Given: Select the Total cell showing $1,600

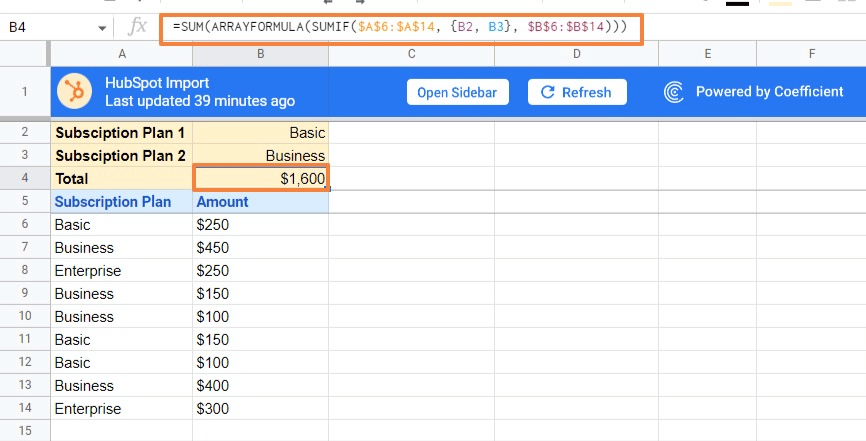Looking at the screenshot, I should pyautogui.click(x=261, y=178).
